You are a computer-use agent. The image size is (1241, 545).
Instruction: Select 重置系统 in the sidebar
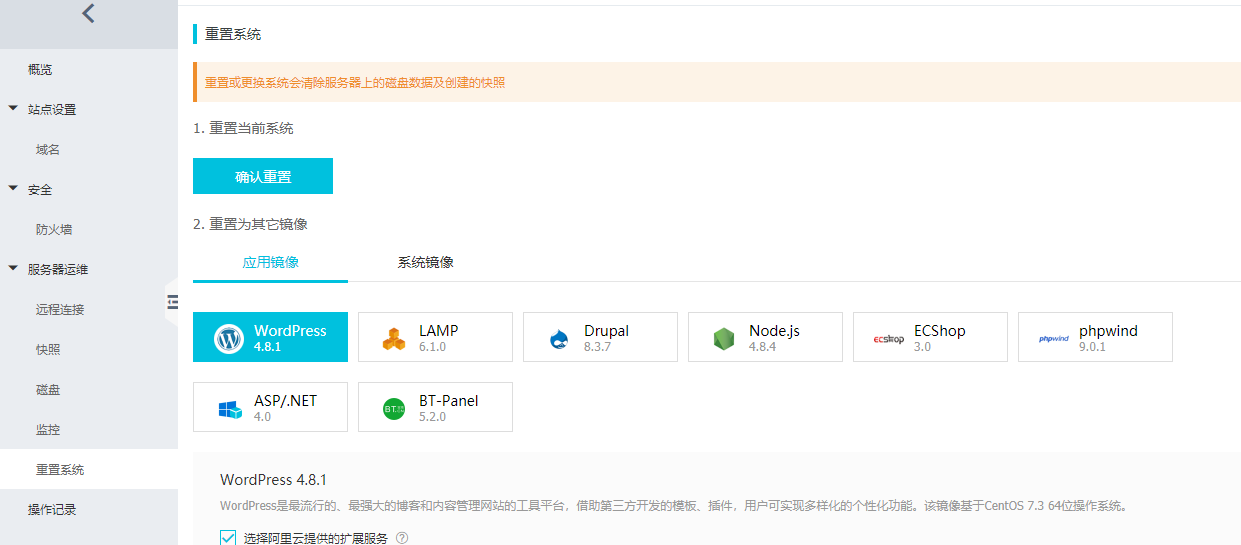tap(89, 470)
